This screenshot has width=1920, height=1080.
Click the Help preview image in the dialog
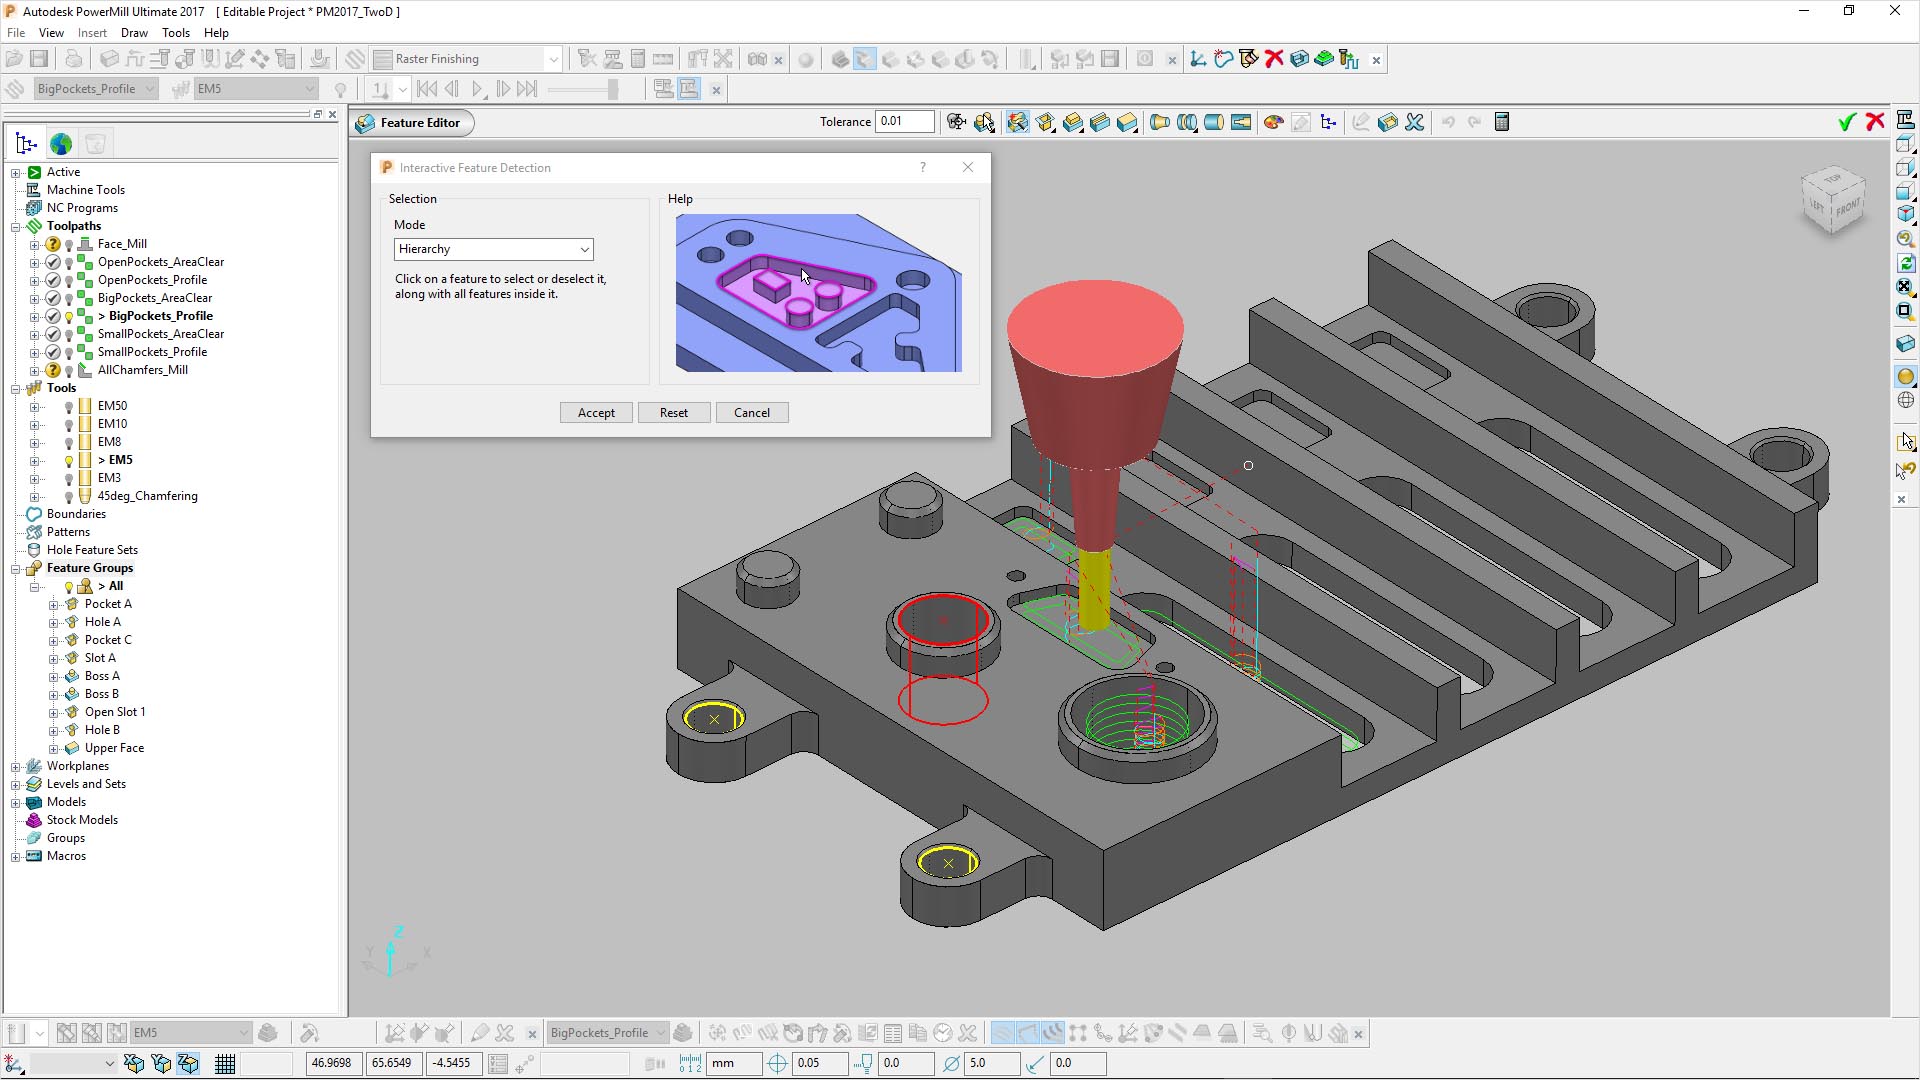click(819, 293)
